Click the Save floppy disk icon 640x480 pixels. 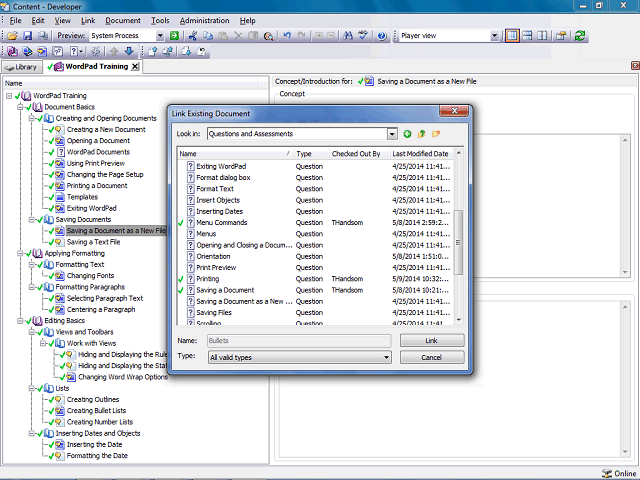(27, 36)
